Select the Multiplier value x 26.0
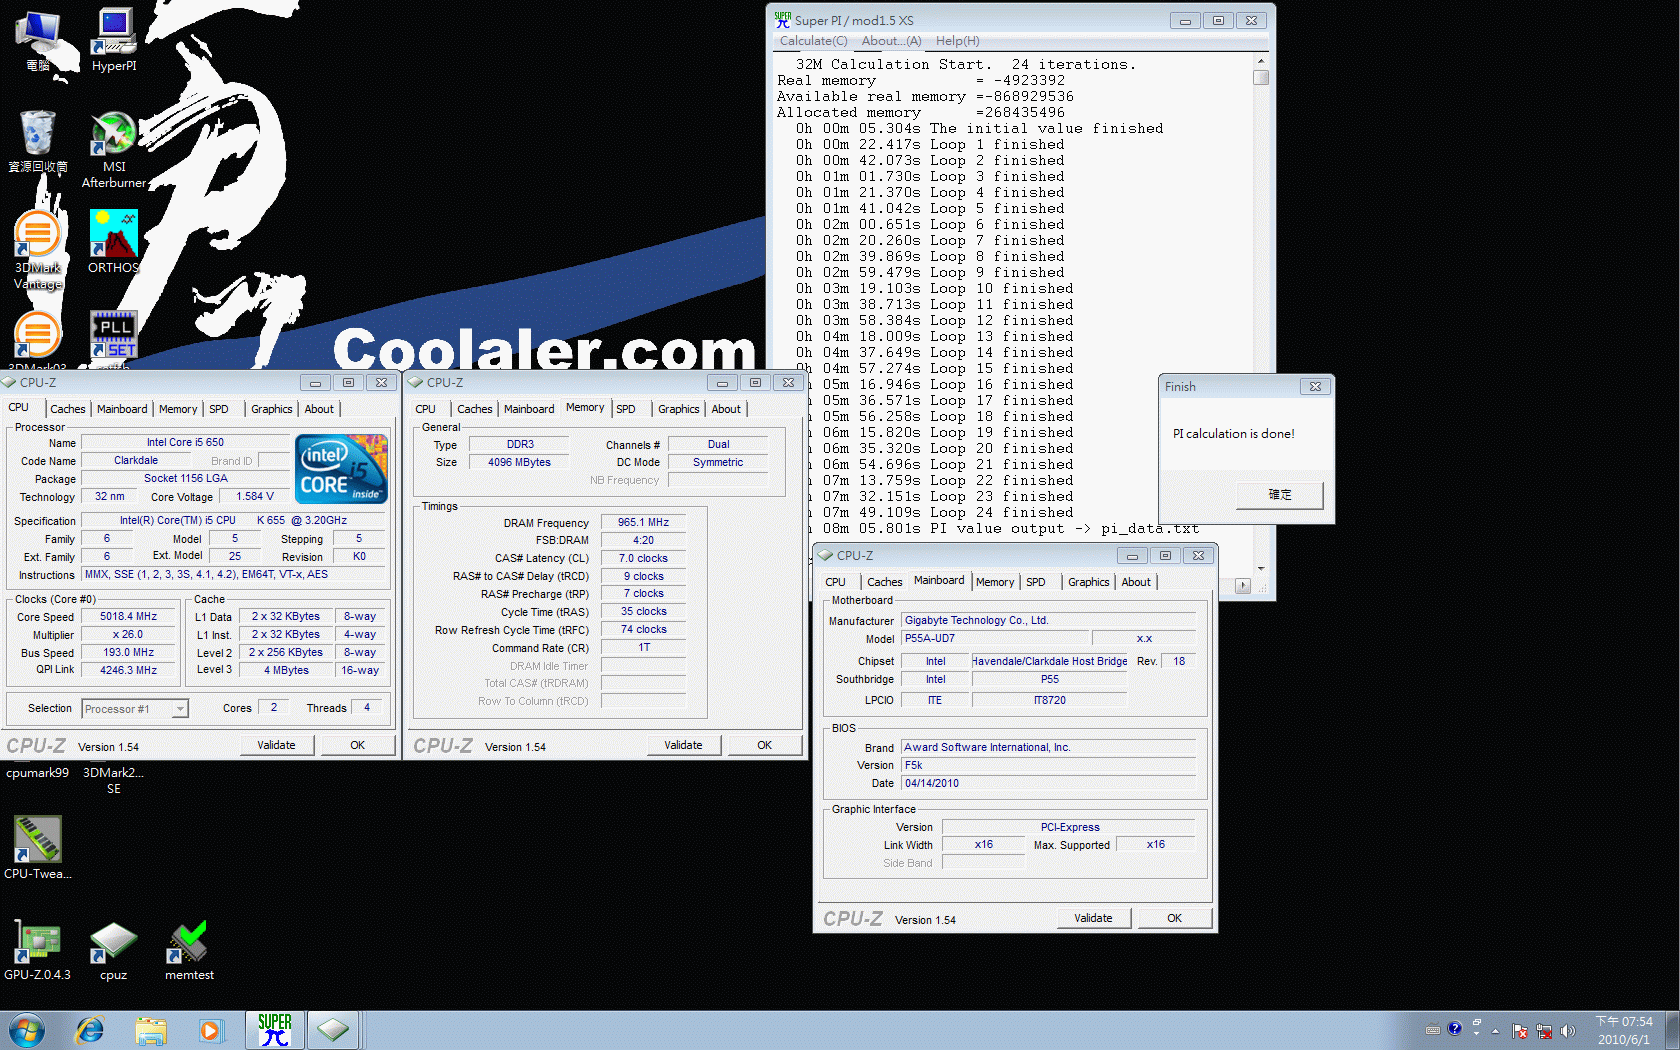Viewport: 1680px width, 1050px height. (x=128, y=635)
